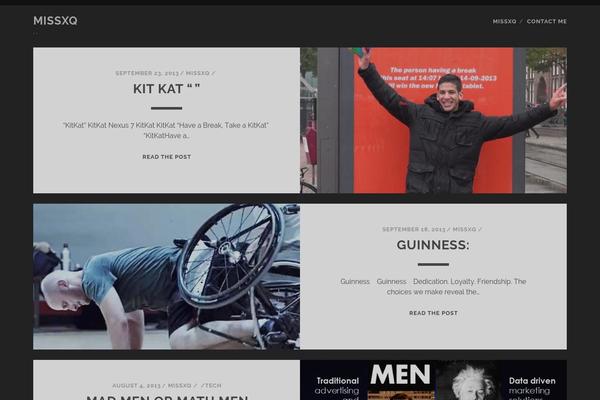Click the September 23, 2013 post date
Image resolution: width=600 pixels, height=400 pixels.
point(147,73)
